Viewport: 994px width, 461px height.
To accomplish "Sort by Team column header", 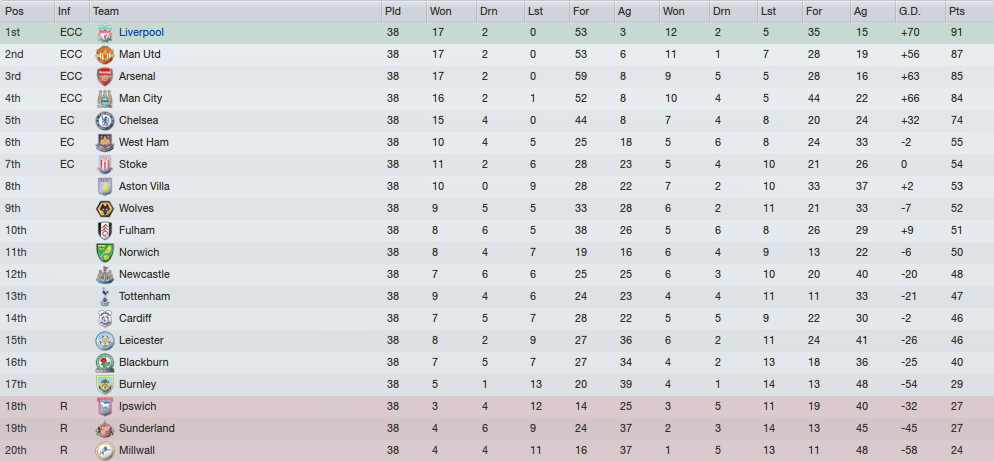I will point(235,11).
